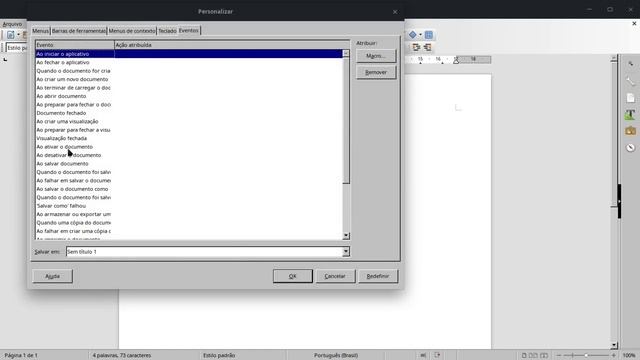Select event 'Ao ativar o documento'
The width and height of the screenshot is (640, 360).
(x=189, y=147)
